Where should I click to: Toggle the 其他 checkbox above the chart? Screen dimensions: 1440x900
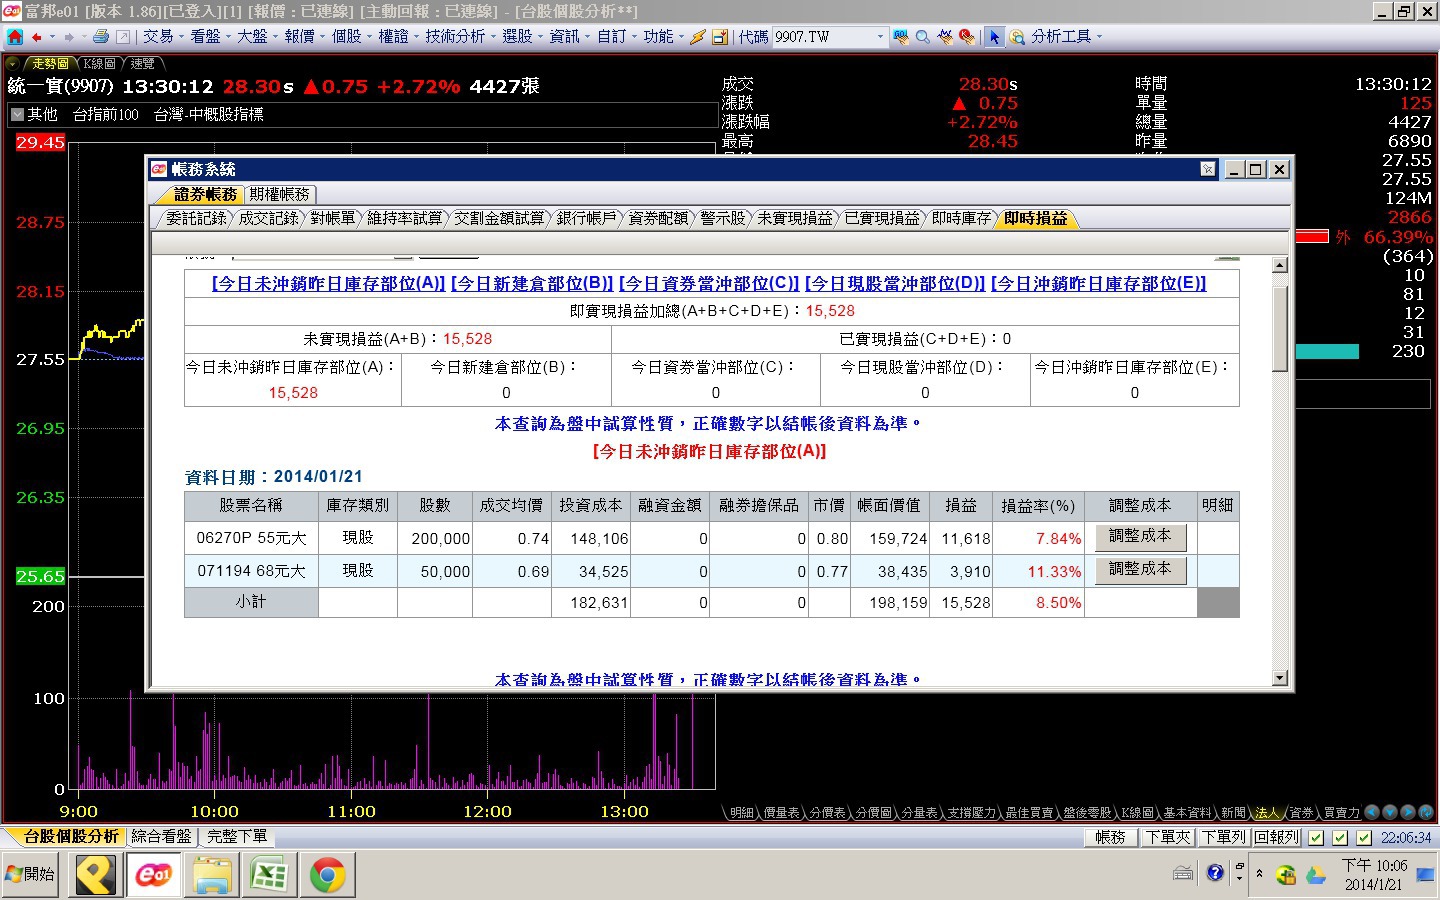tap(17, 115)
